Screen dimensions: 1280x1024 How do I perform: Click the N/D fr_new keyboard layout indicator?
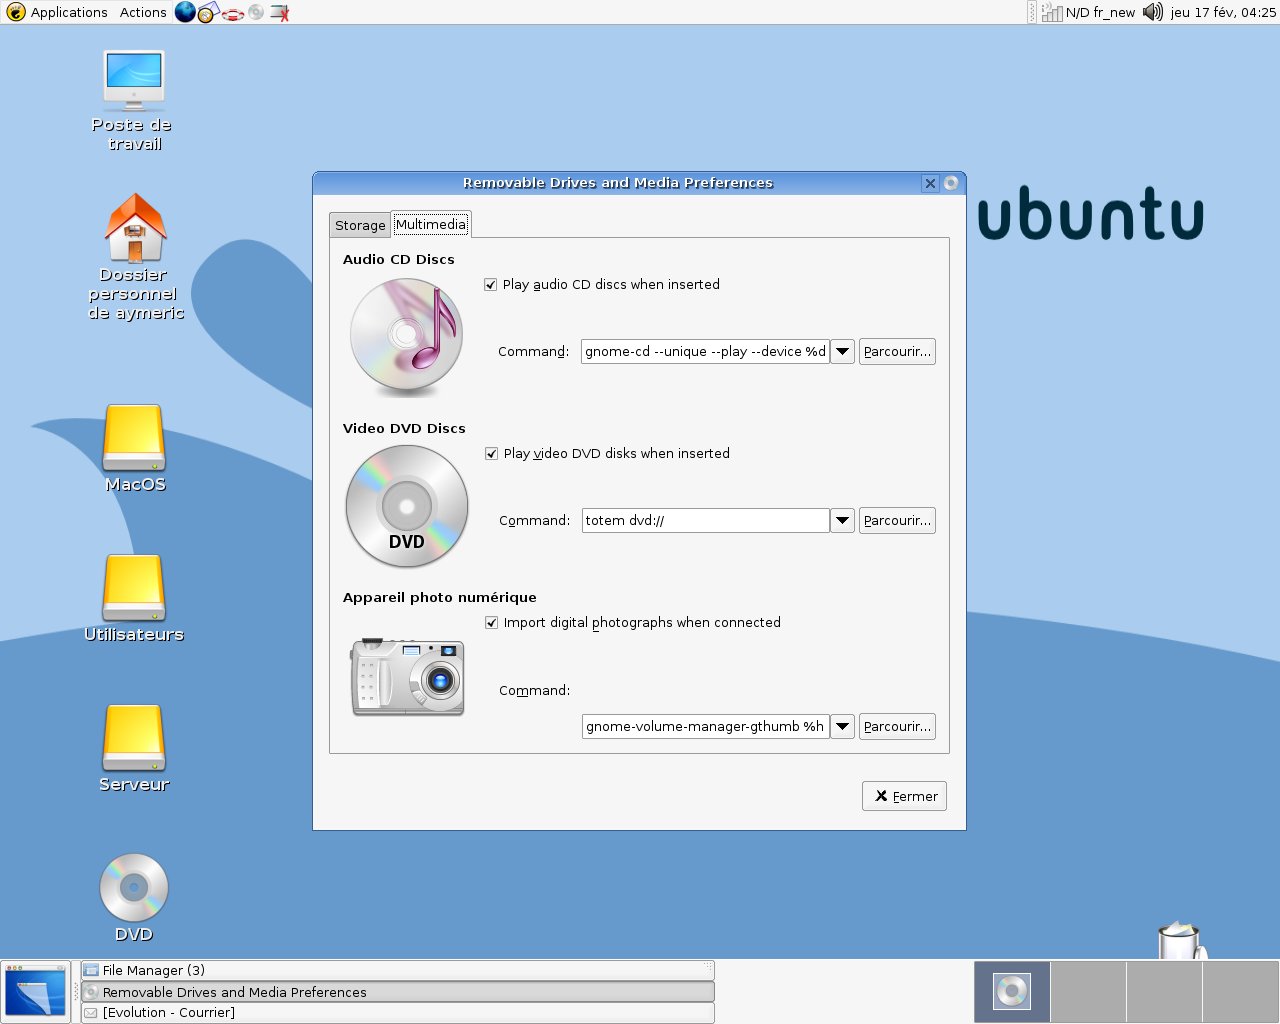click(x=1100, y=13)
